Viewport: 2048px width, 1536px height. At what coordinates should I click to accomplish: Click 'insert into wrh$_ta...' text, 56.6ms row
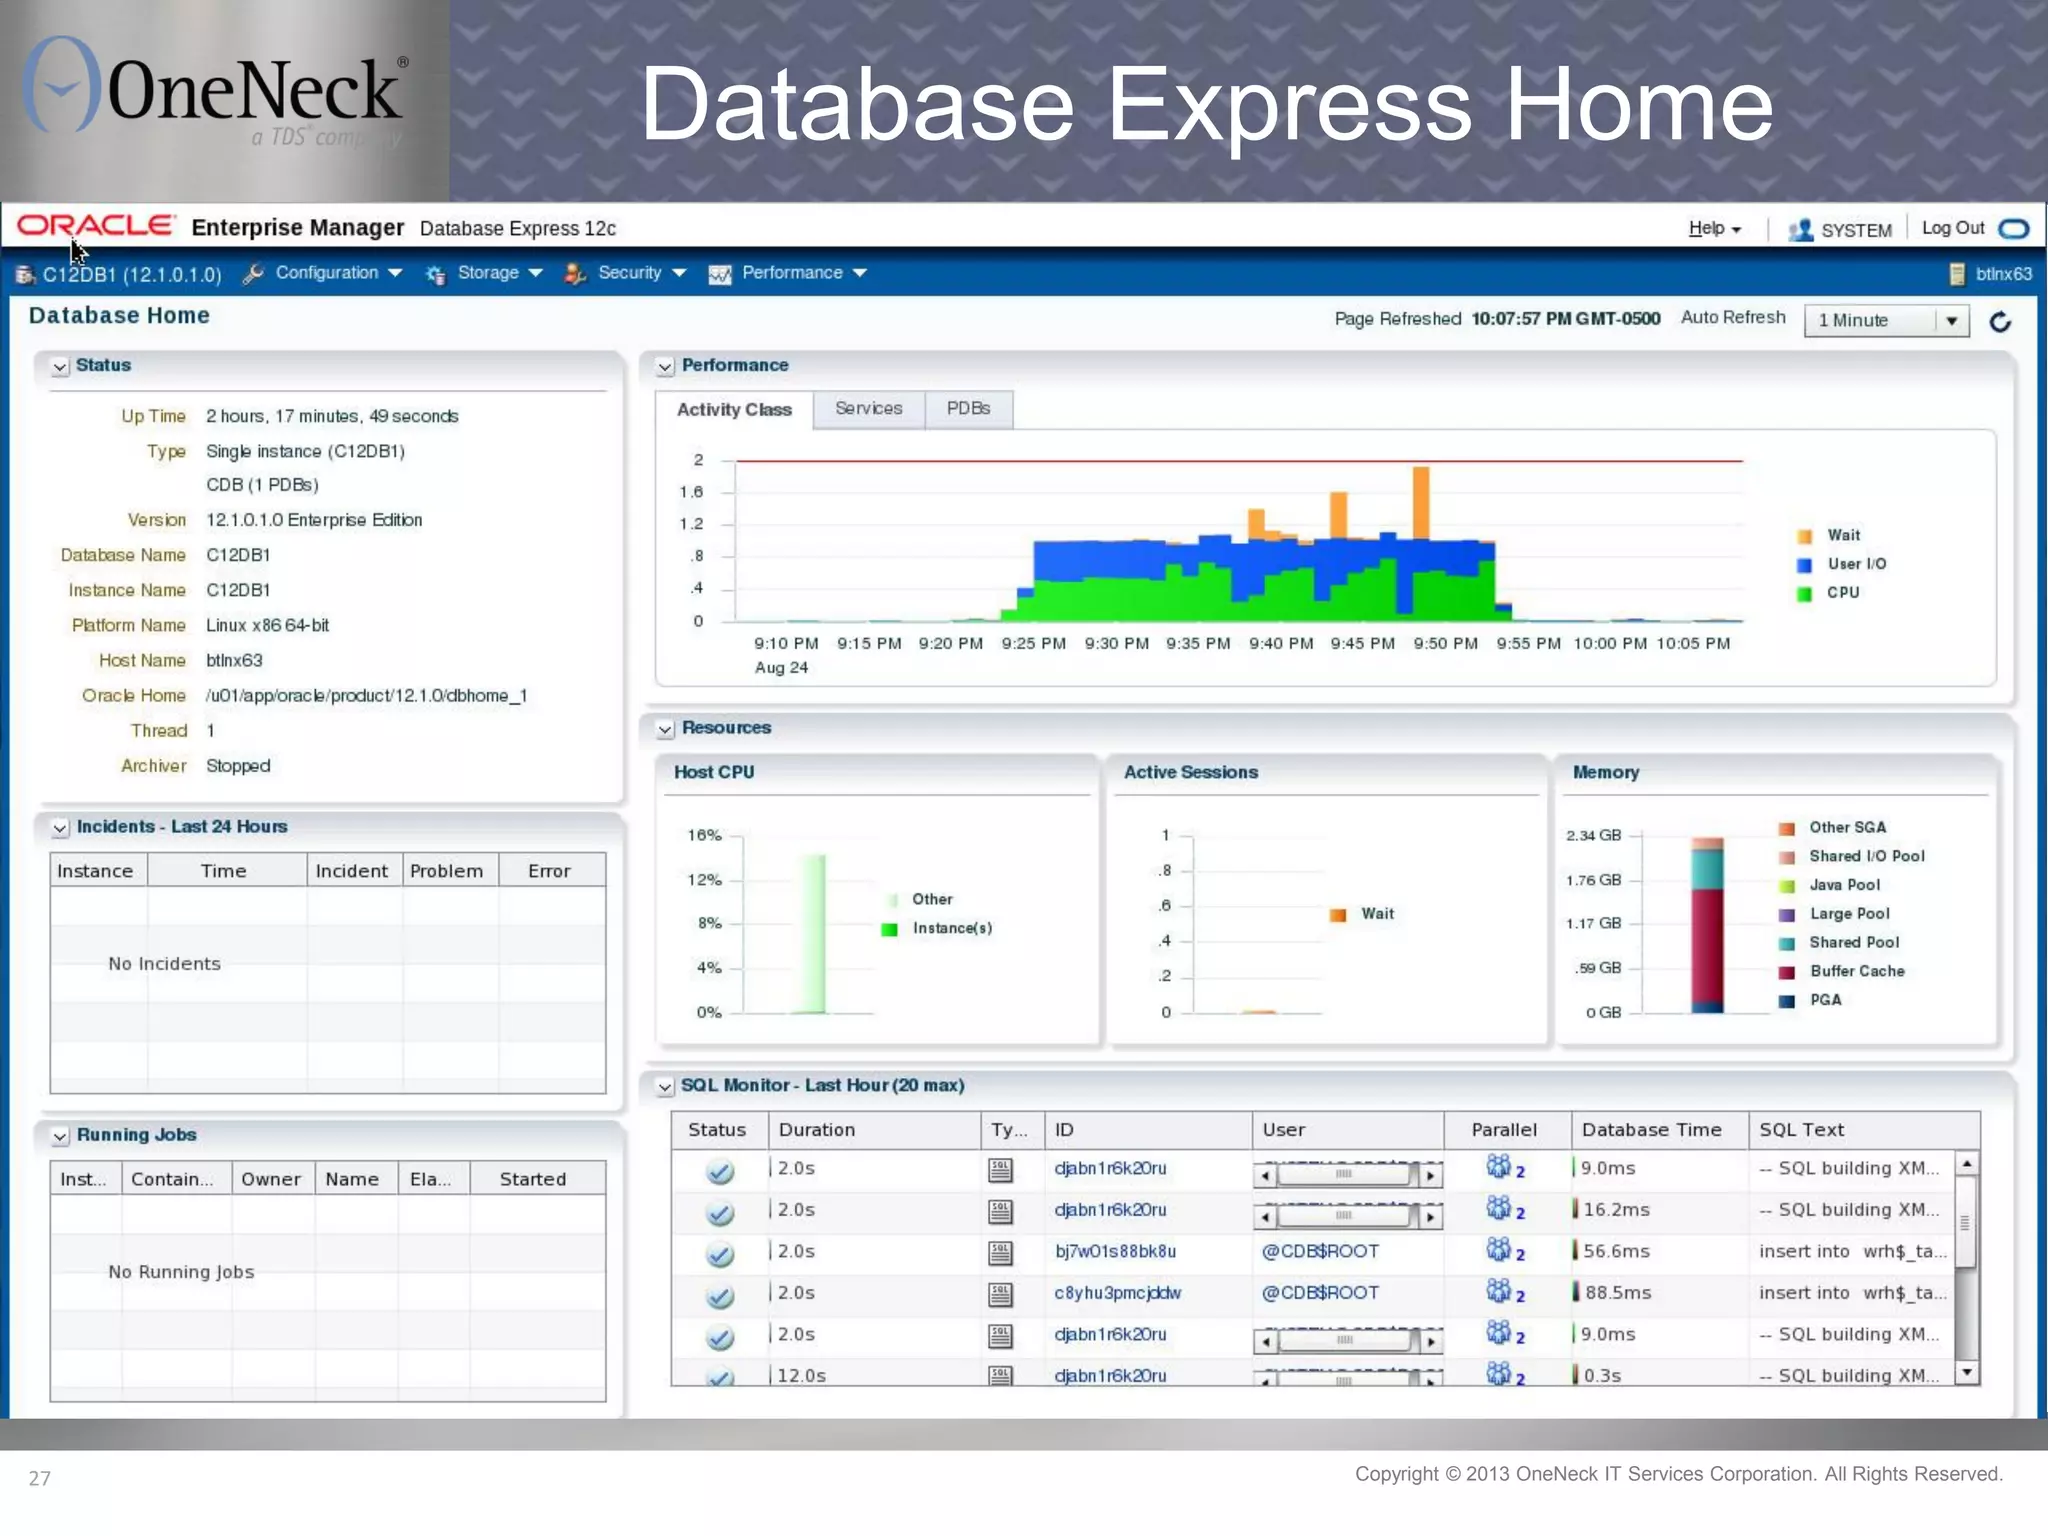click(x=1852, y=1252)
